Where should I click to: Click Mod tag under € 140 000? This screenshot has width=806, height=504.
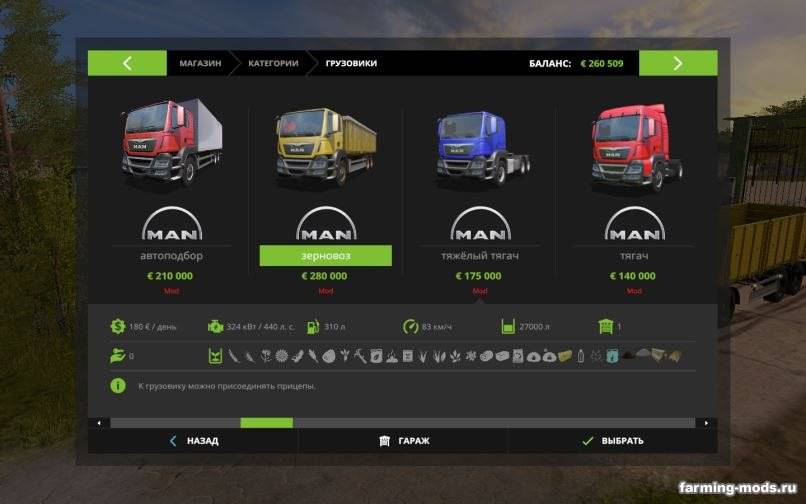(x=634, y=291)
